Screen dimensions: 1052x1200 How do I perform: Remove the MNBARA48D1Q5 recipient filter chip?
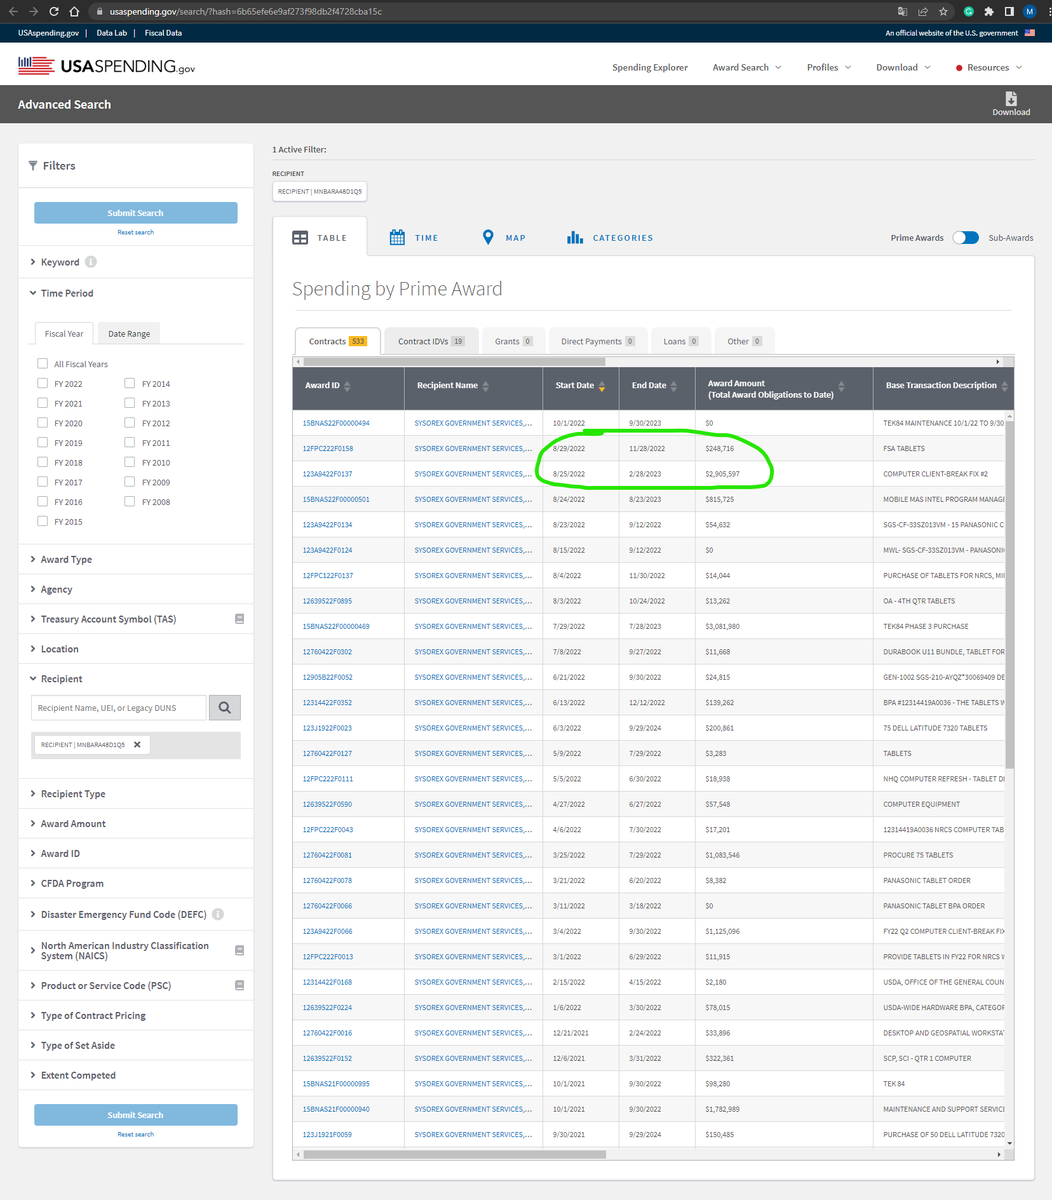coord(137,744)
